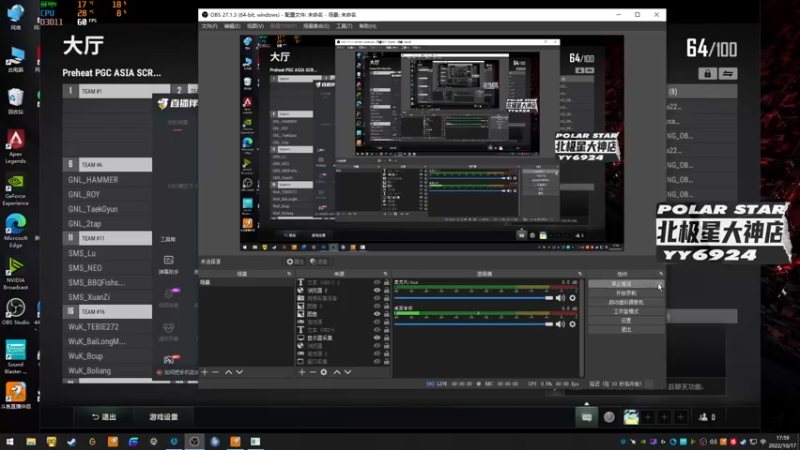
Task: Mute the 麦克风/Aux channel speaker icon
Action: click(x=560, y=298)
